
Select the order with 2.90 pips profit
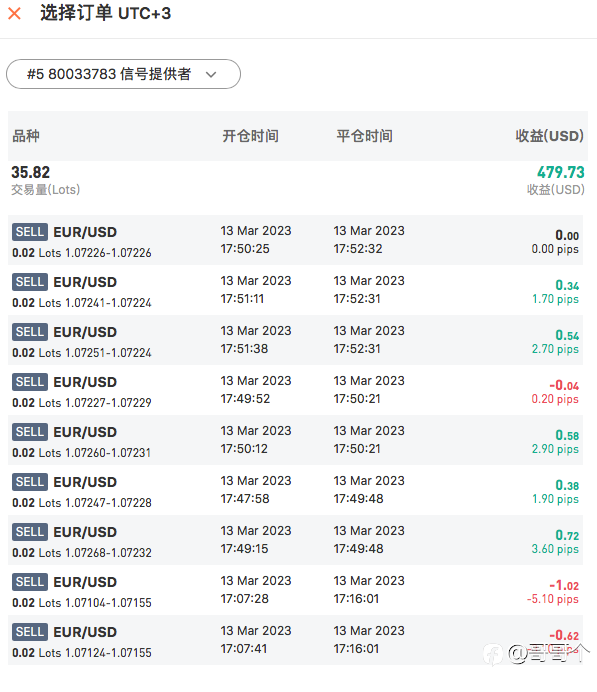[295, 440]
